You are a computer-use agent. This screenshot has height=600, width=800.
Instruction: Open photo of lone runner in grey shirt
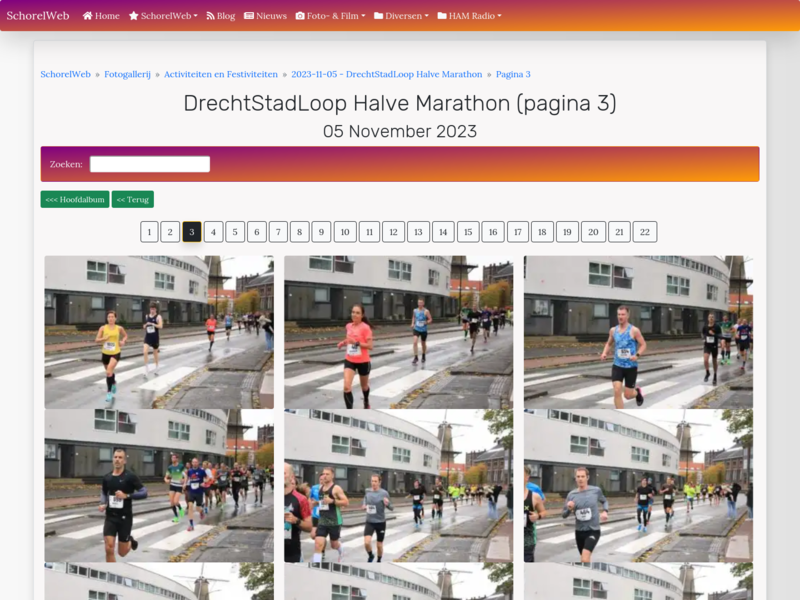click(638, 486)
